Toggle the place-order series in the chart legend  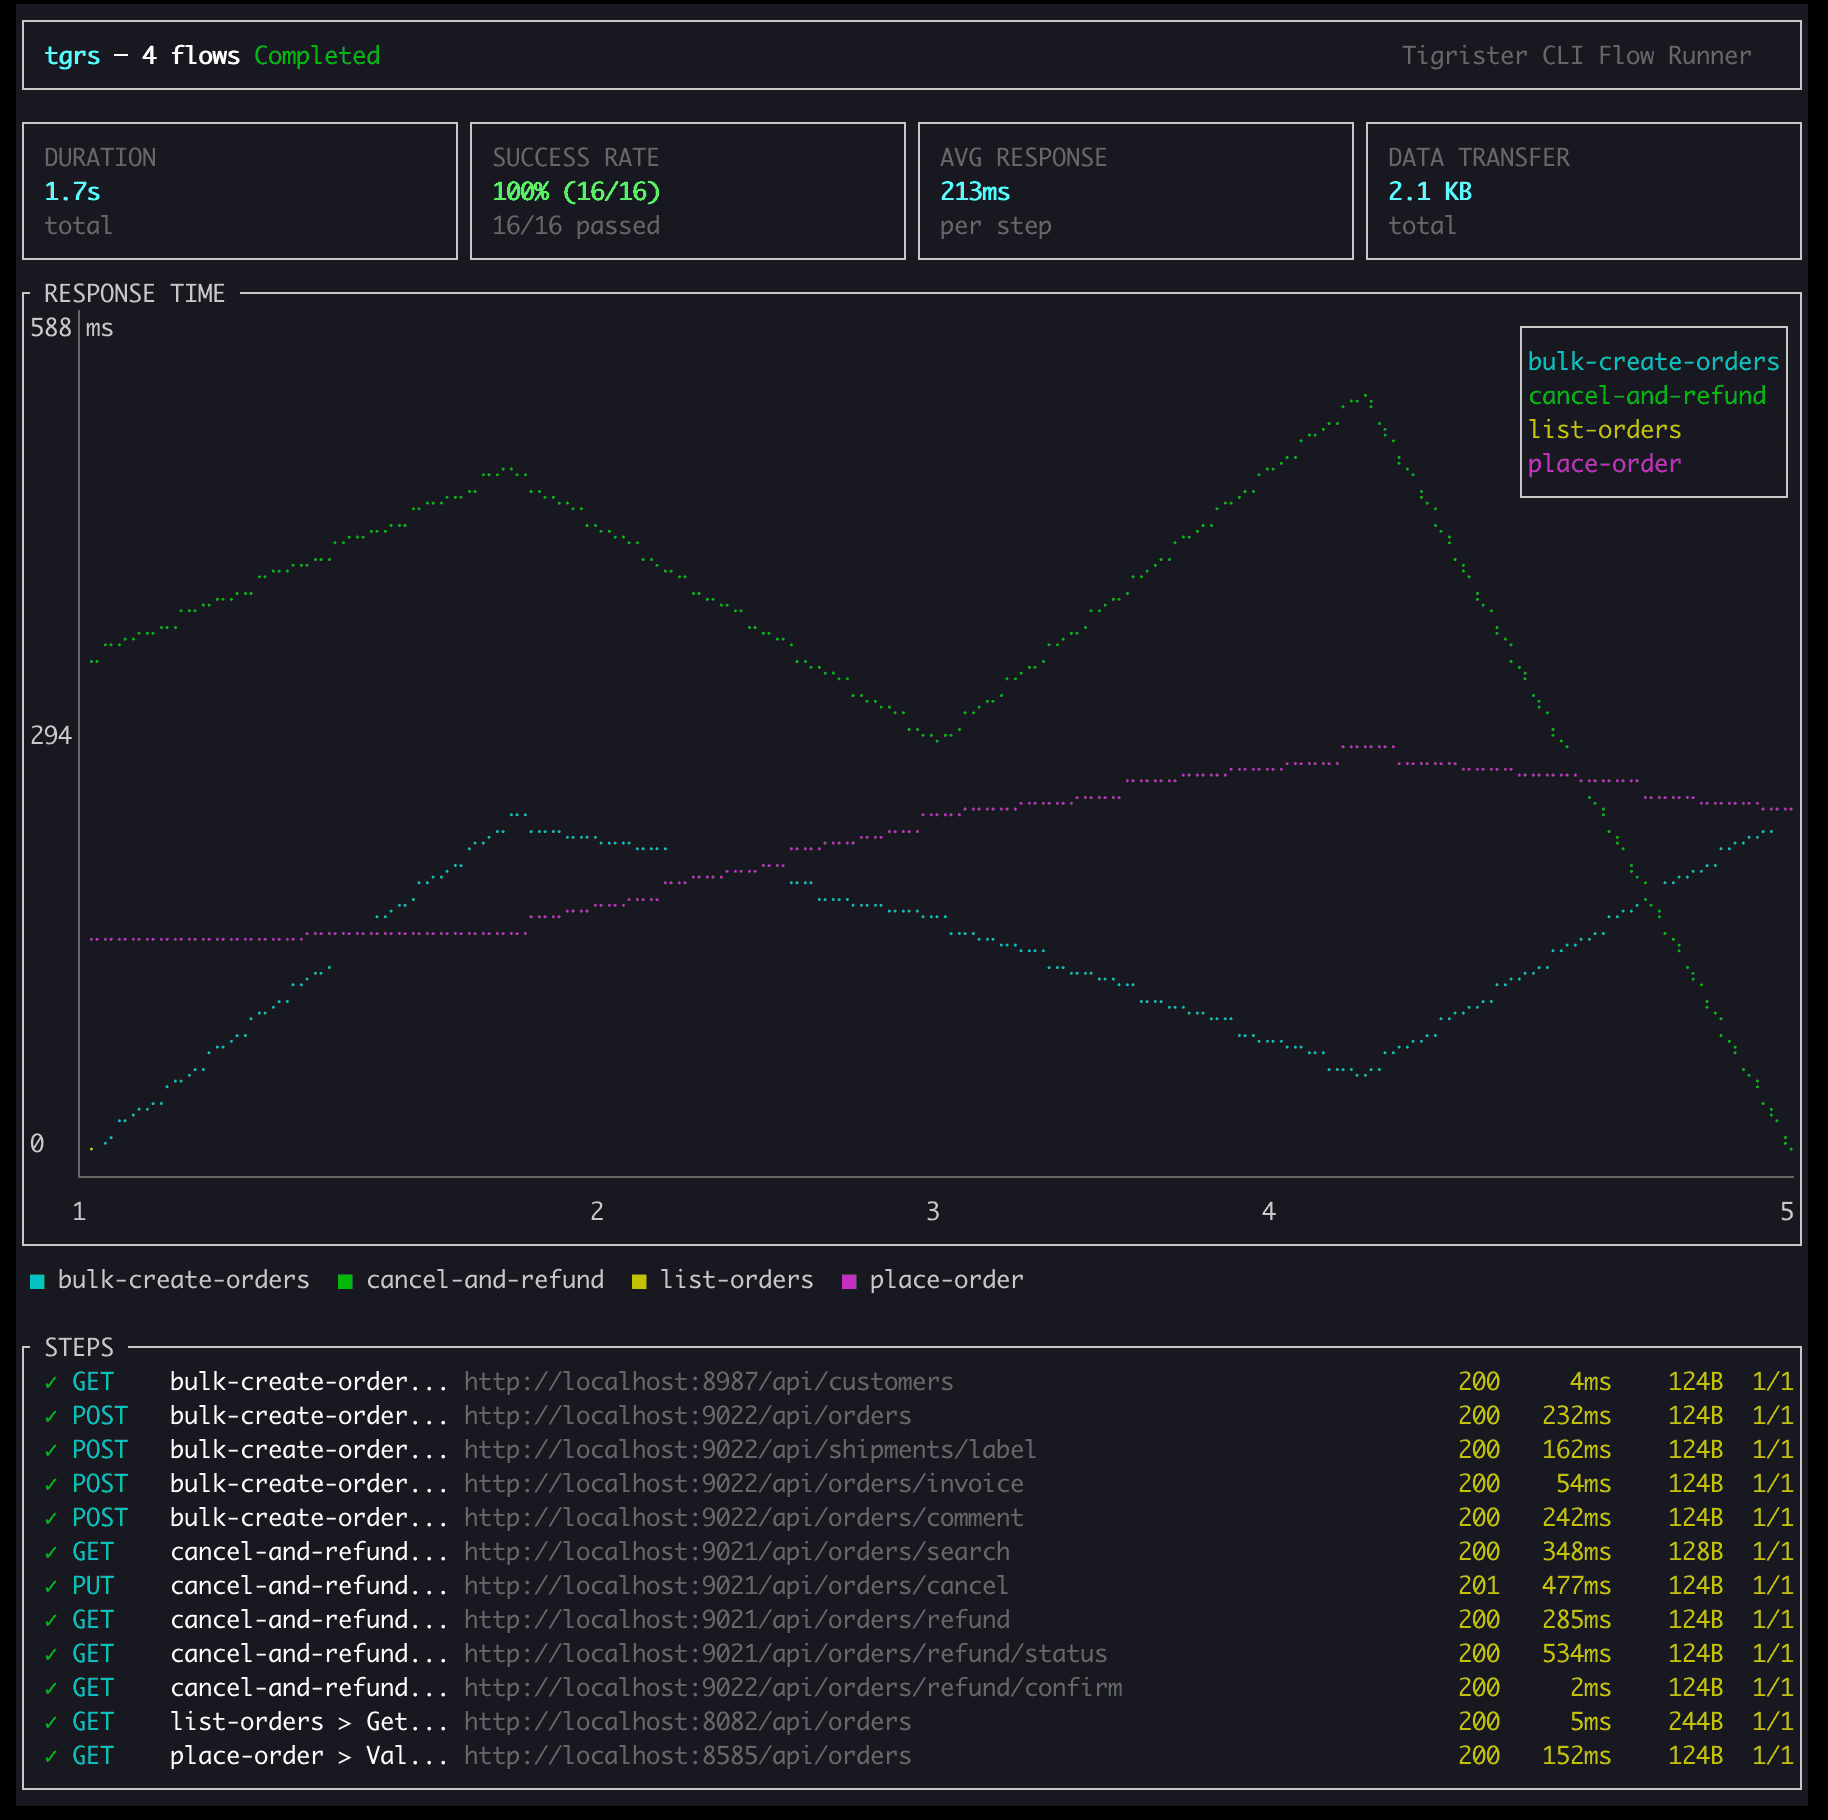click(1604, 463)
